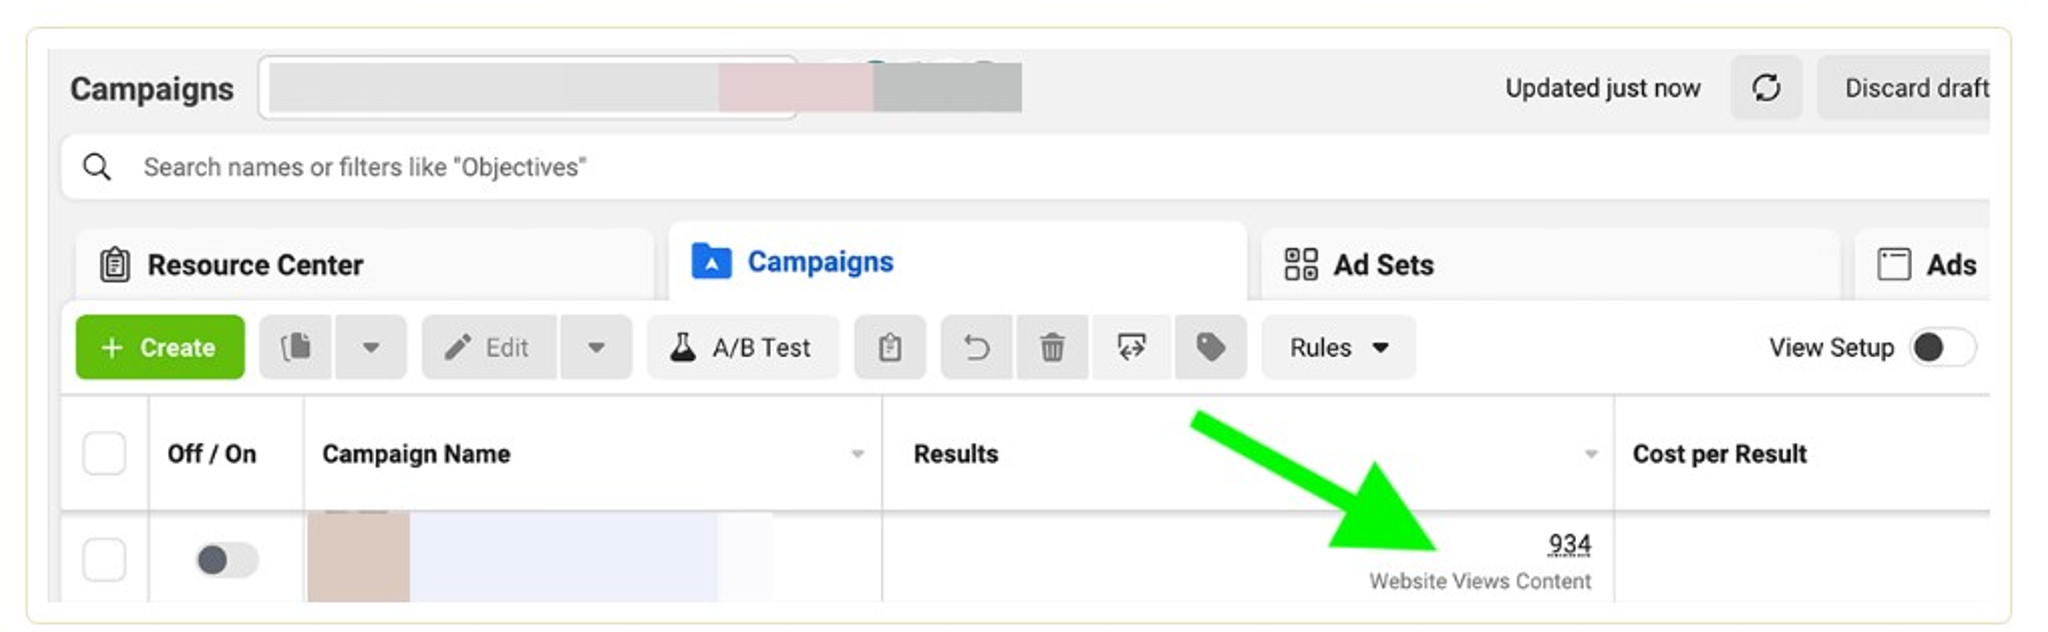The image size is (2048, 632).
Task: Check the select-all header checkbox
Action: tap(104, 453)
